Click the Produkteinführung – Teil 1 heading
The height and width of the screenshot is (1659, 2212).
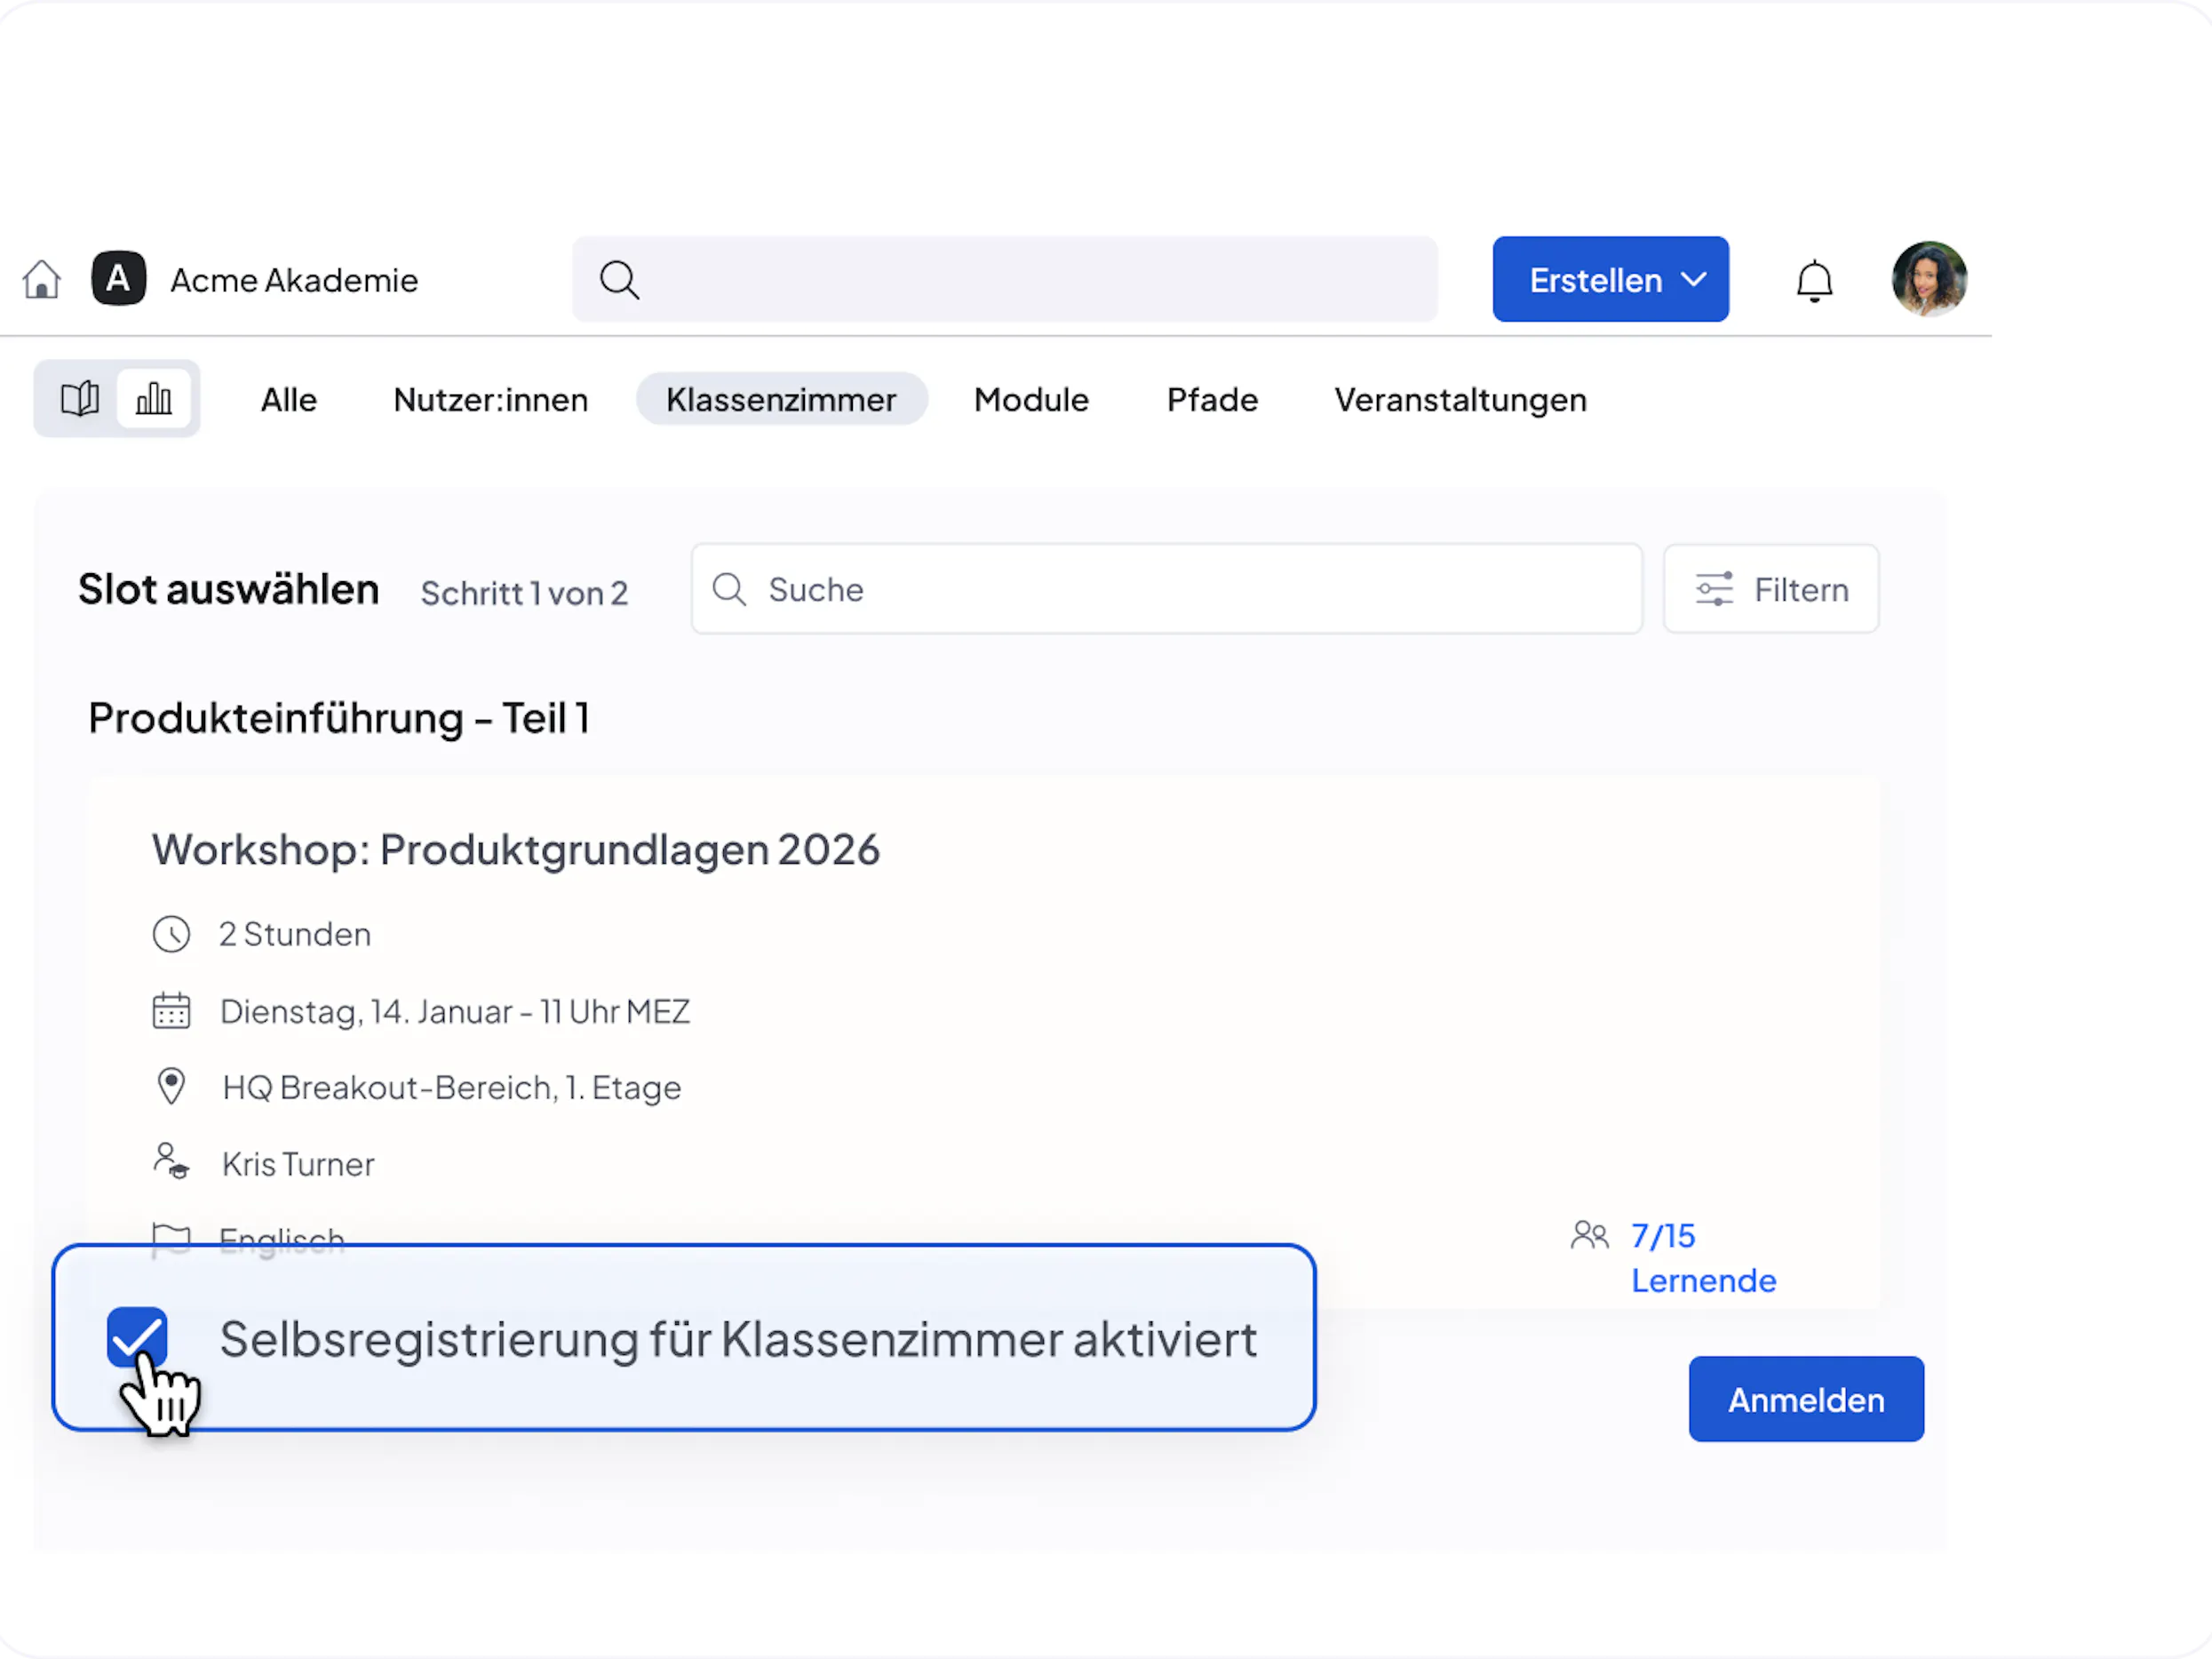pos(339,718)
